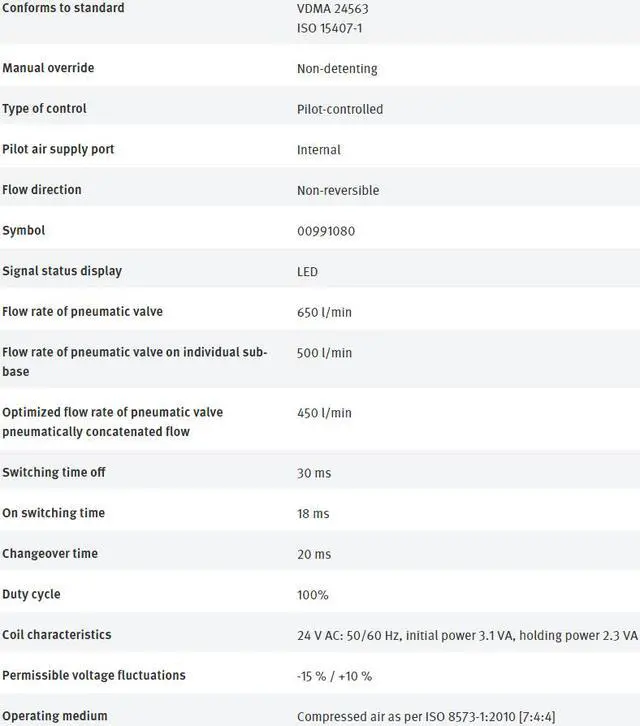Click the "Manual override" row label

(48, 68)
